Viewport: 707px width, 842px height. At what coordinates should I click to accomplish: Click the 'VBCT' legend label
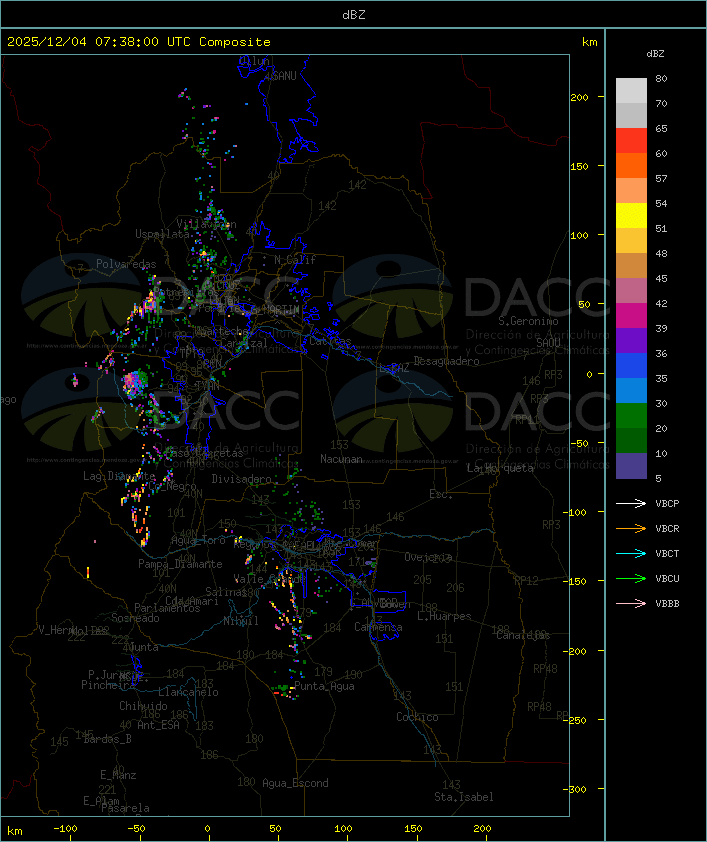coord(667,554)
